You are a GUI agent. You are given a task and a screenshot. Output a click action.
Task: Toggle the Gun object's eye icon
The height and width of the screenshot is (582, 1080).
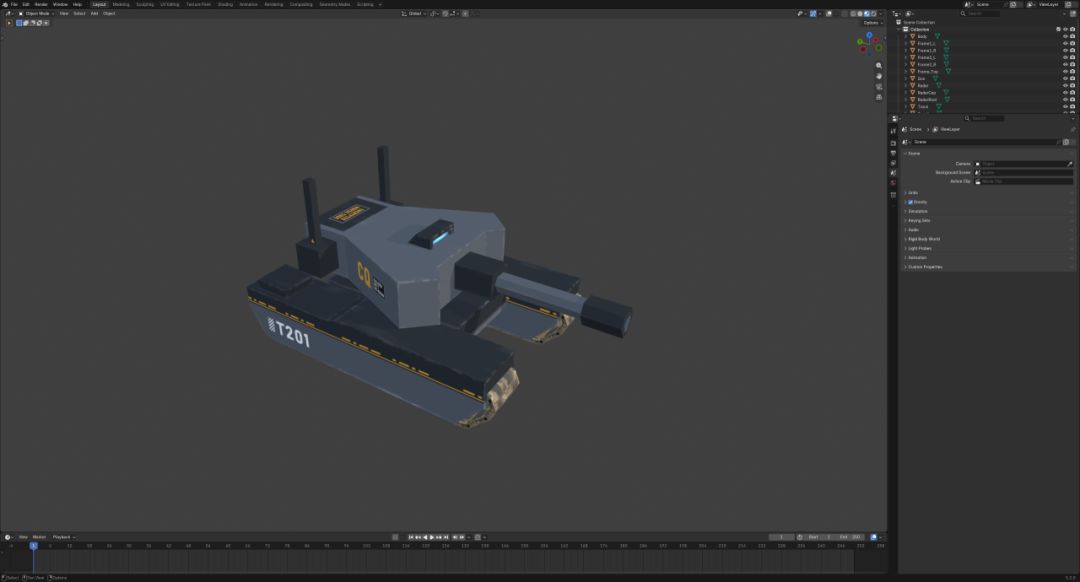click(x=1065, y=79)
